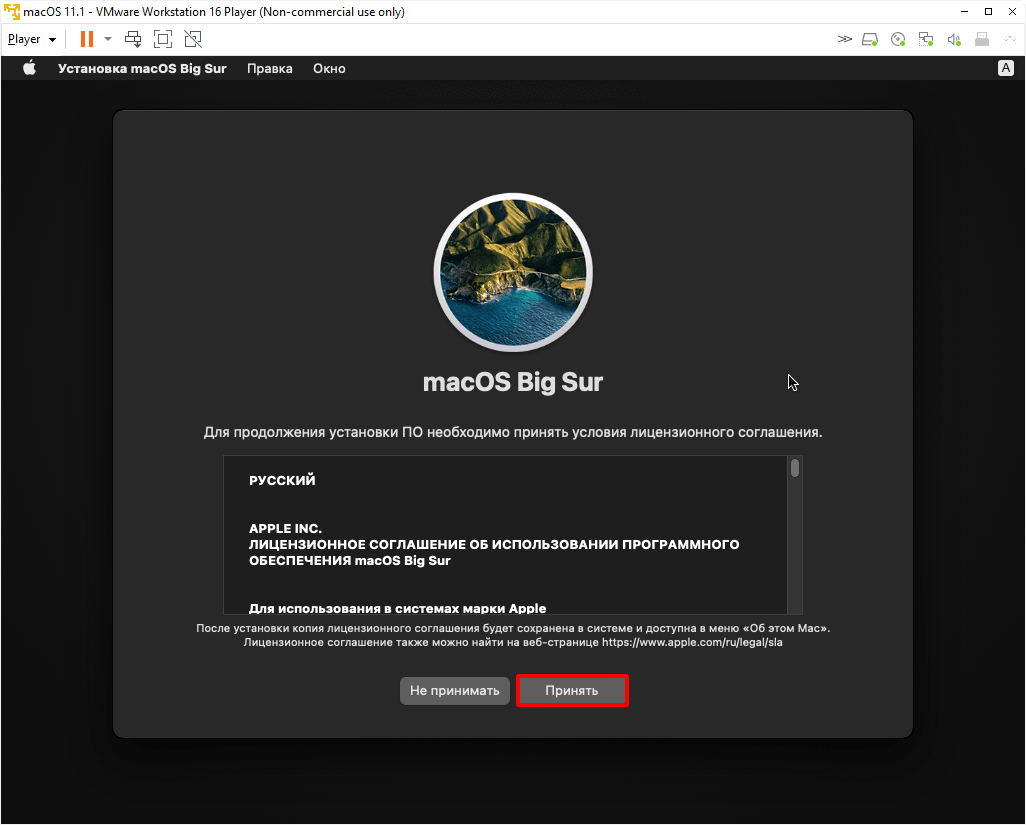This screenshot has width=1026, height=825.
Task: Open the Установка macOS Big Sur menu
Action: [142, 69]
